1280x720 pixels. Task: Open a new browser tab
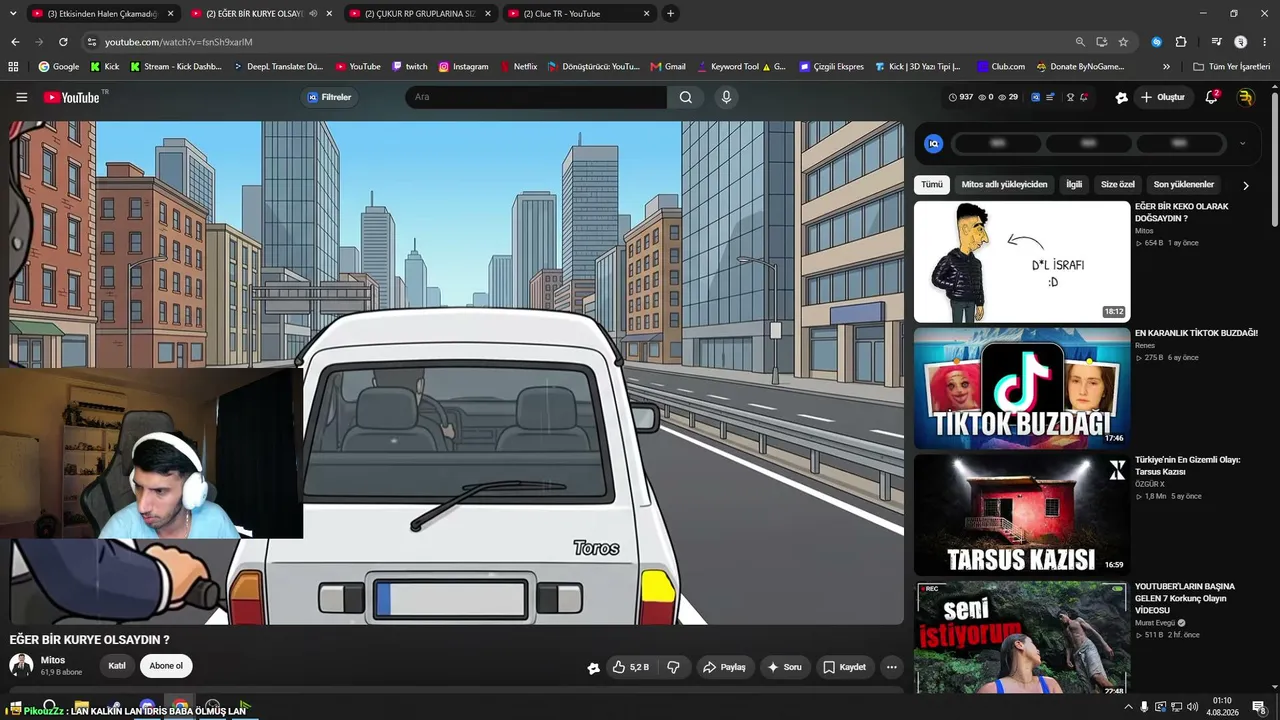click(671, 14)
